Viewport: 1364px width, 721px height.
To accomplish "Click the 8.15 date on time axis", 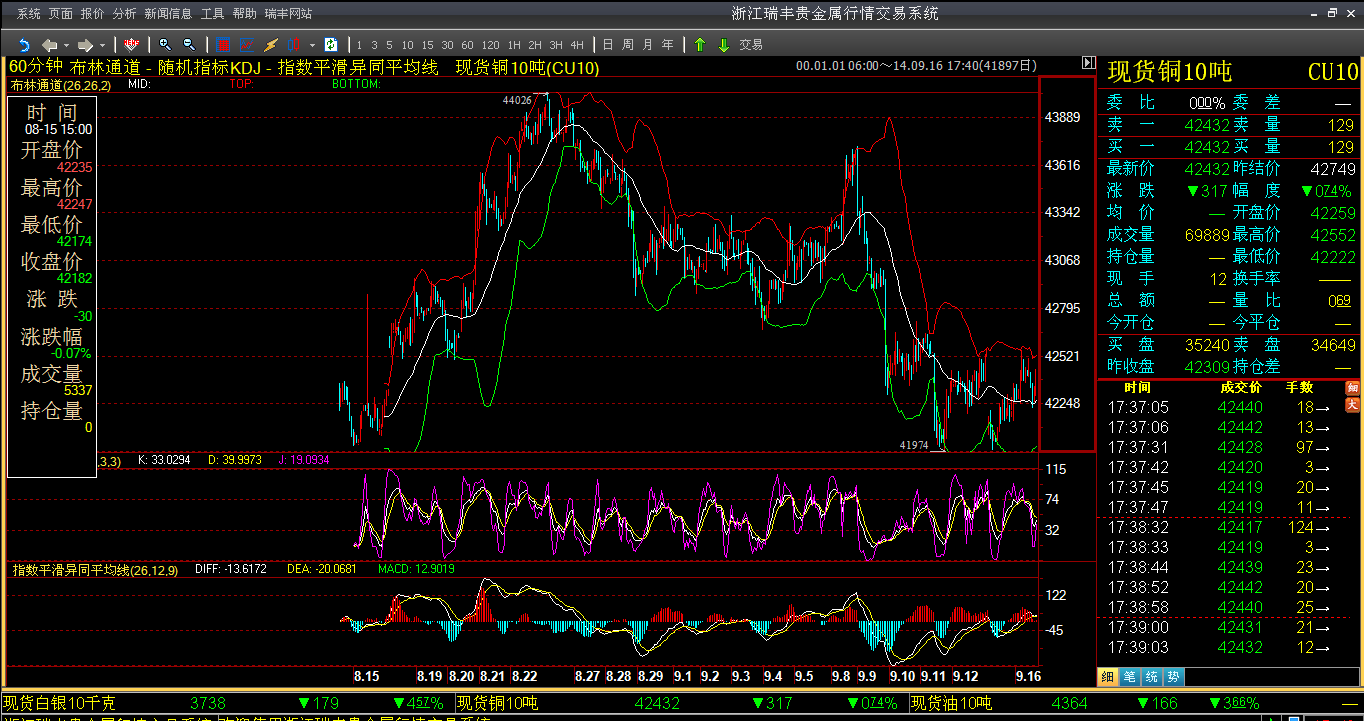I will (x=367, y=677).
